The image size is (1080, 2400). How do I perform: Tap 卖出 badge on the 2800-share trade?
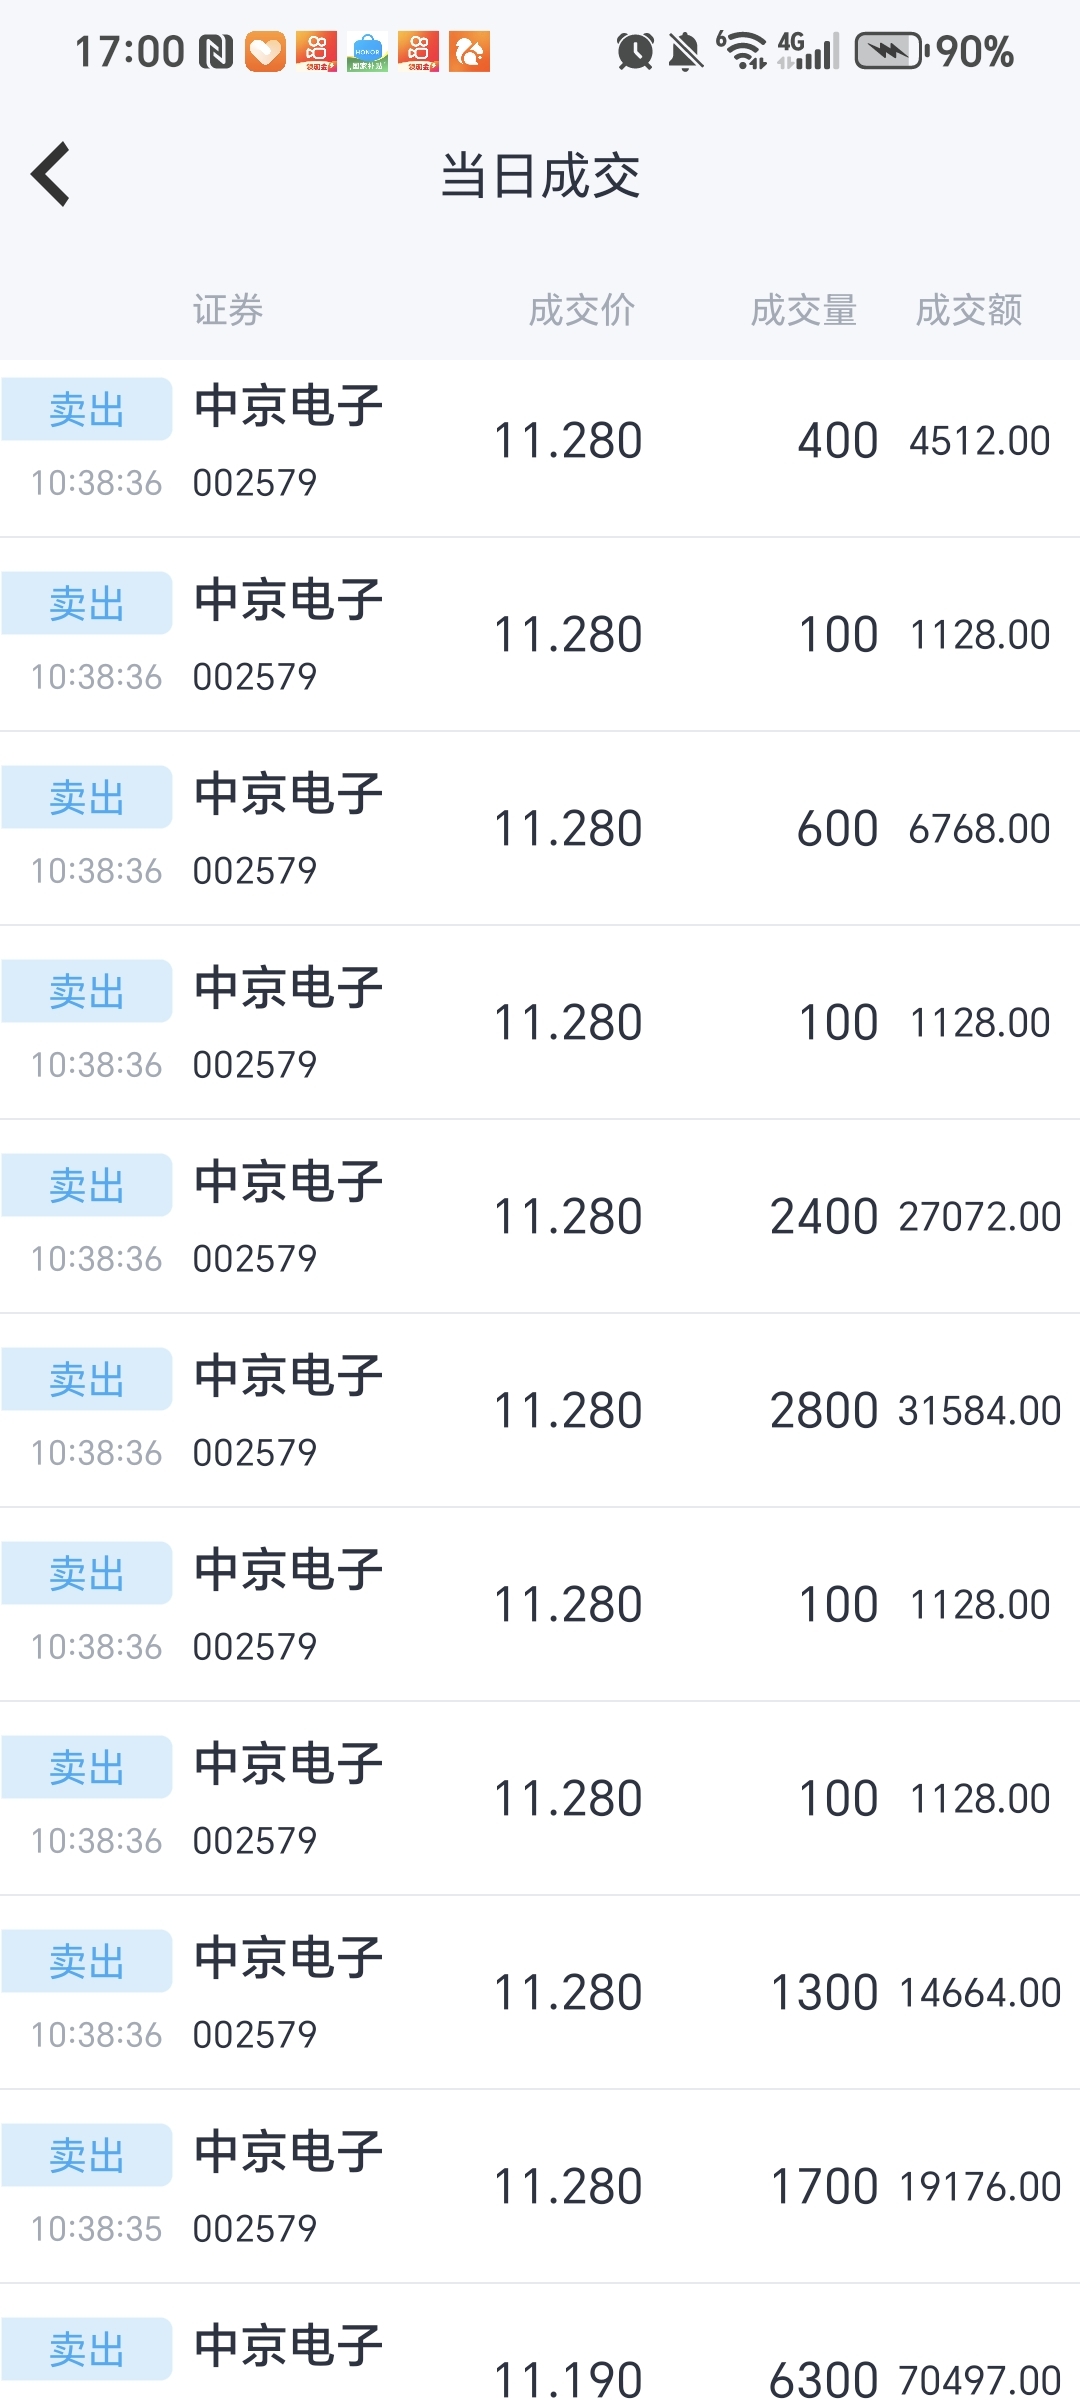click(x=87, y=1380)
